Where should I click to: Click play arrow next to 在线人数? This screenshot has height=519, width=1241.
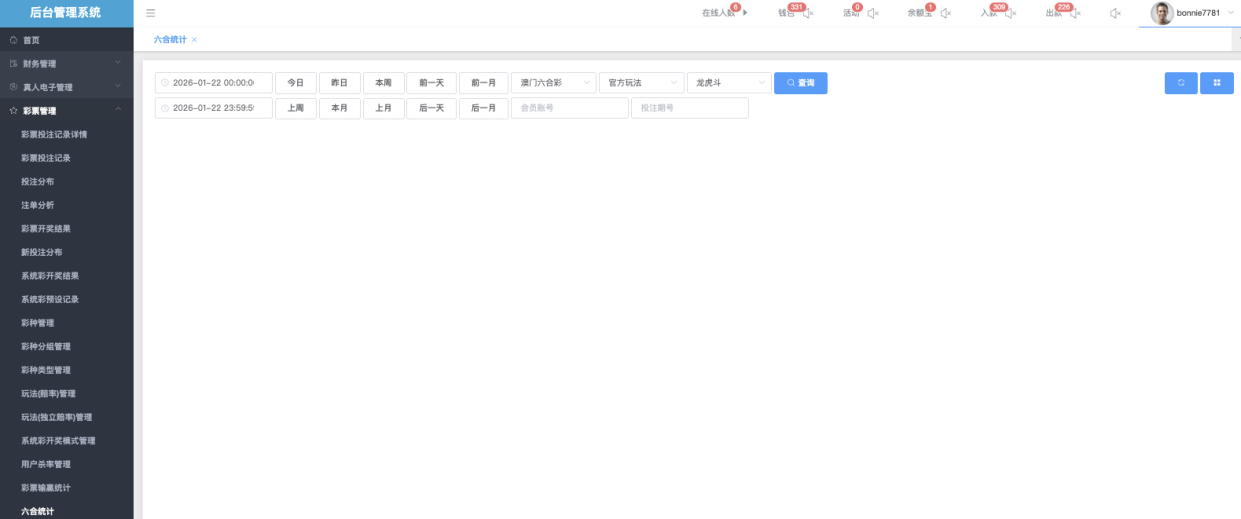click(x=745, y=13)
